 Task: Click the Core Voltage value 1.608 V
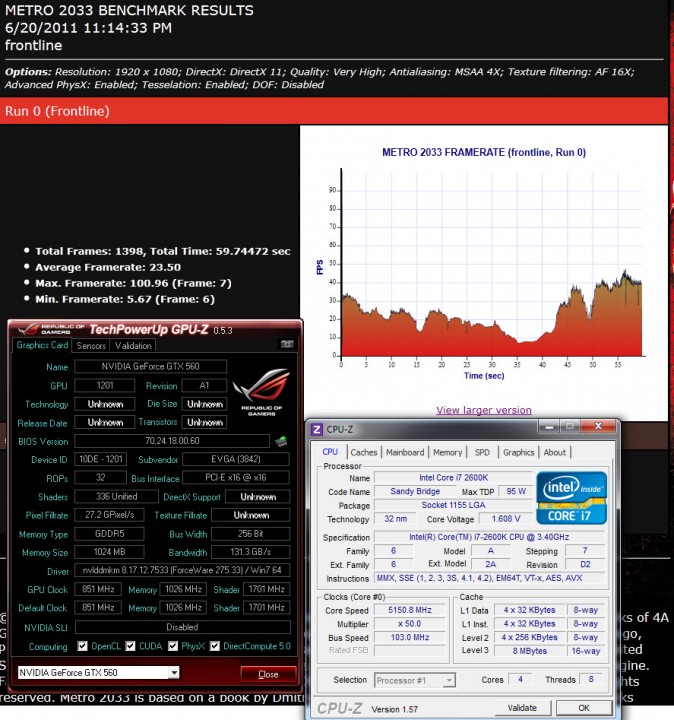coord(506,519)
